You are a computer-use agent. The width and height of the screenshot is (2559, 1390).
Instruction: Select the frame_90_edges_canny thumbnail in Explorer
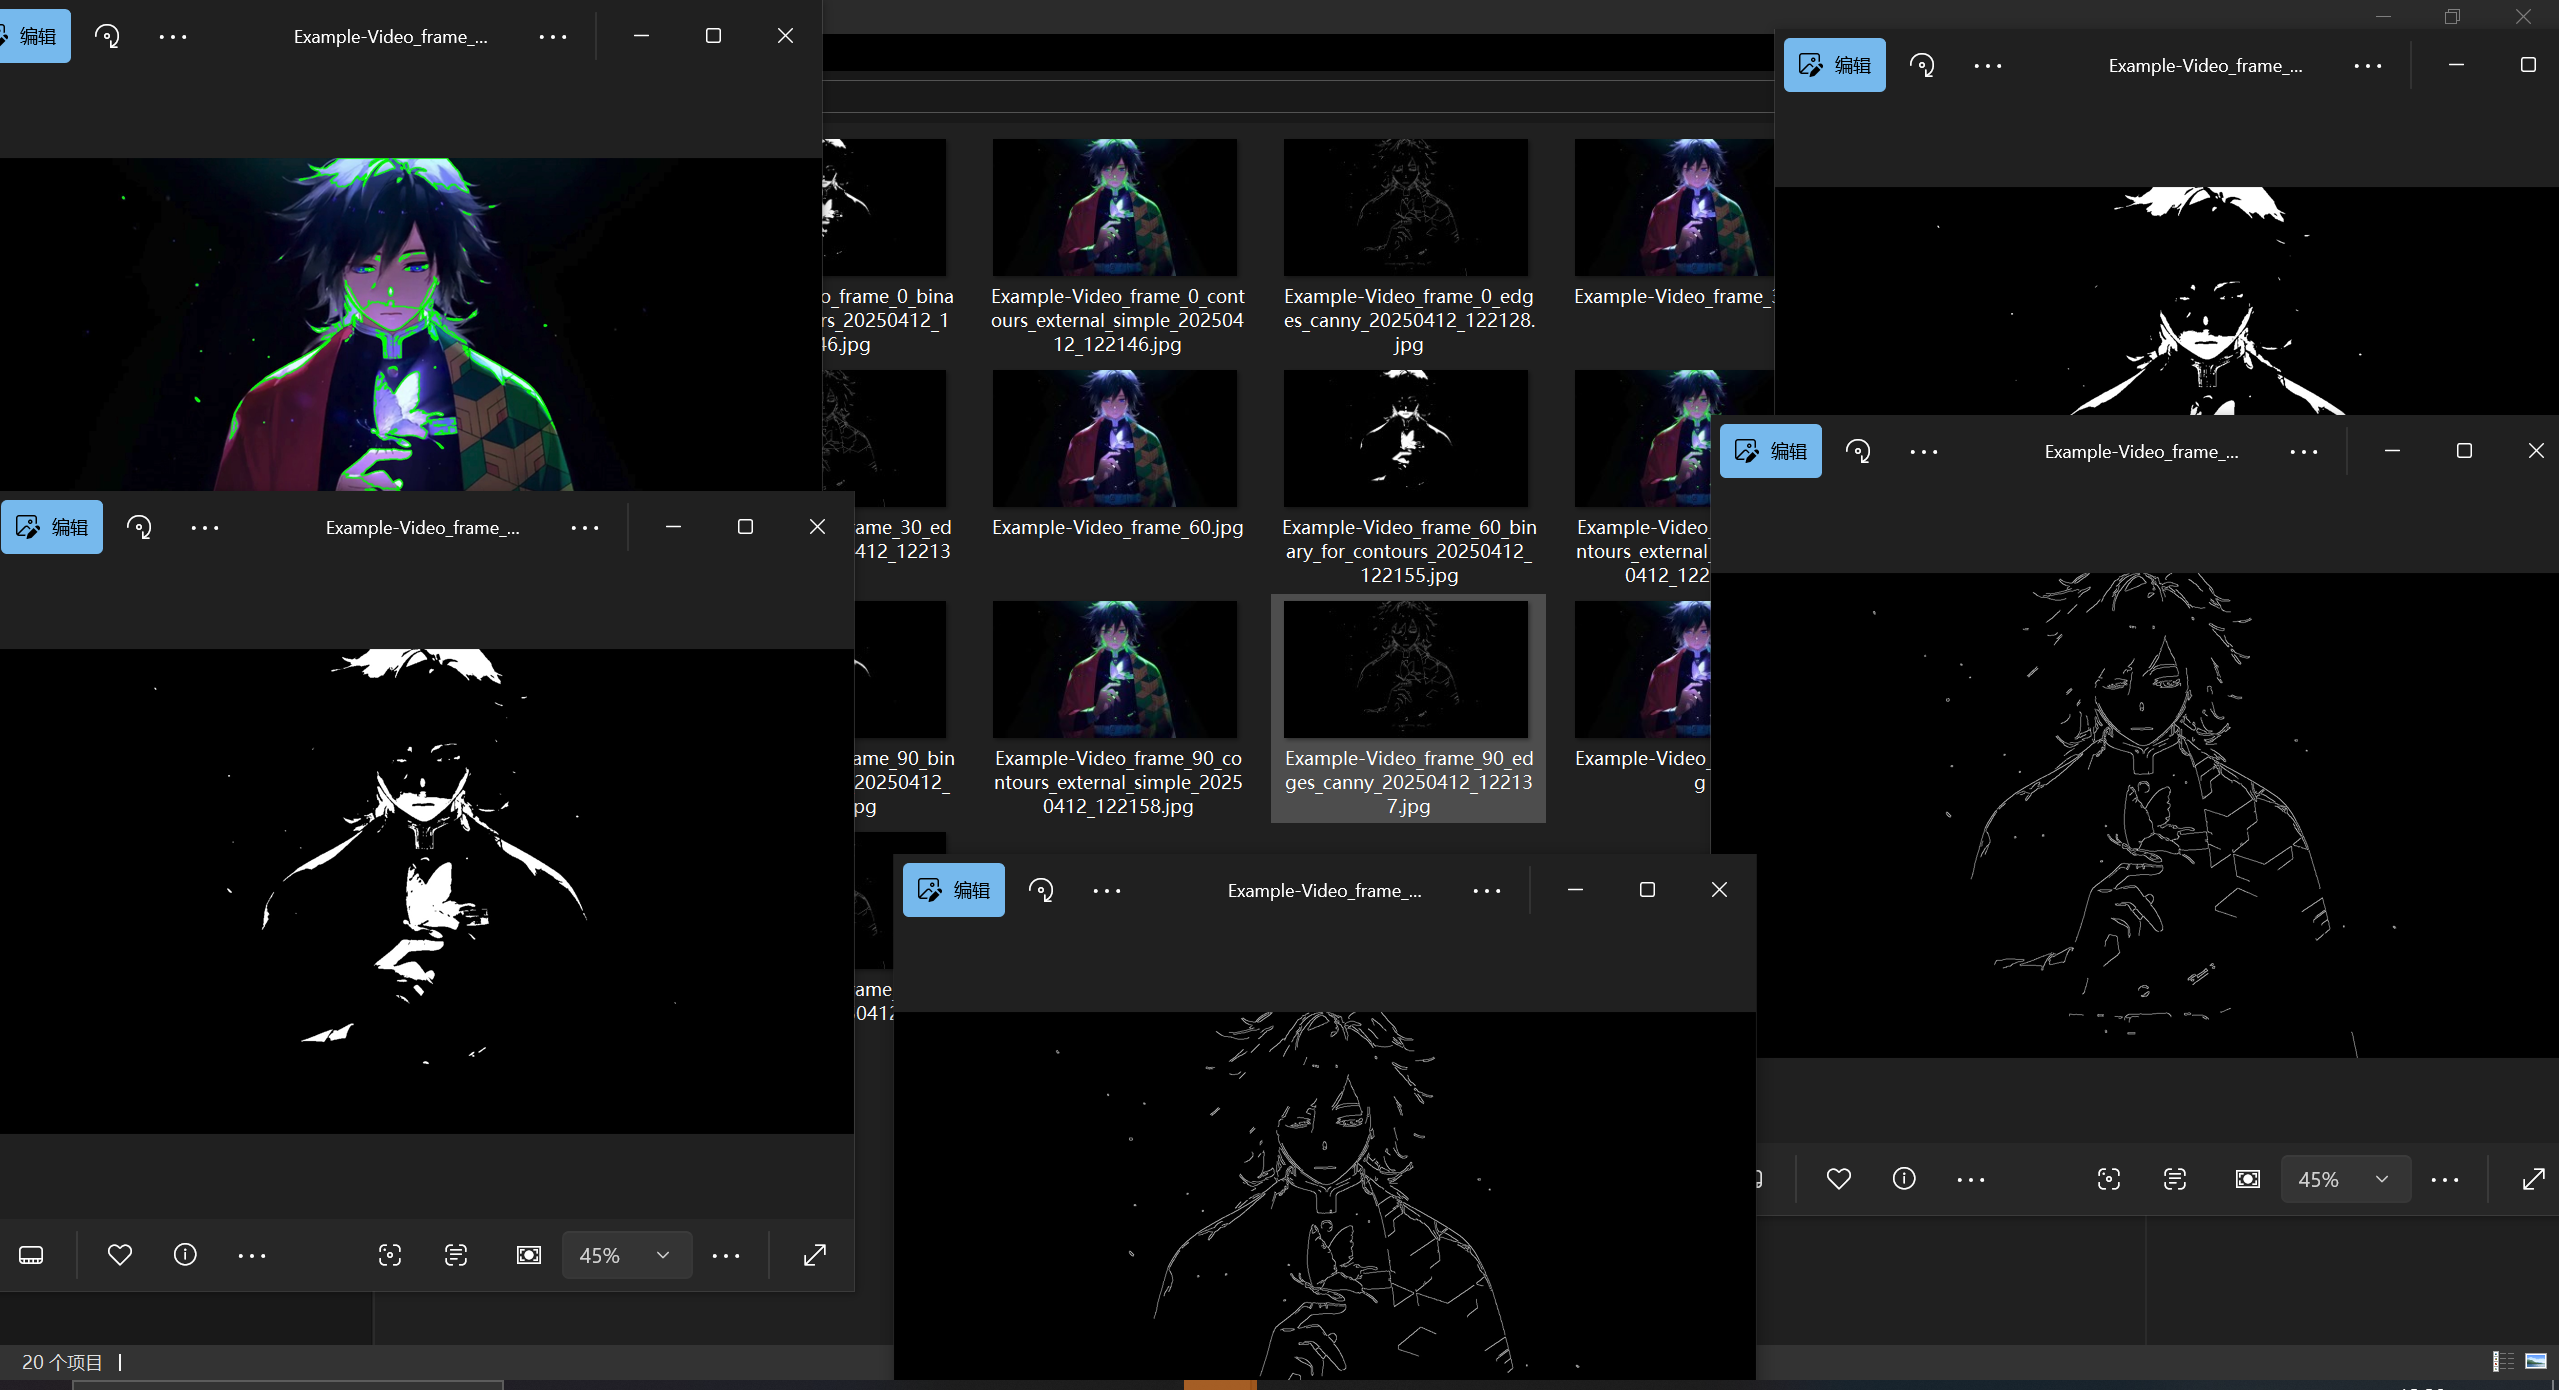[1406, 668]
